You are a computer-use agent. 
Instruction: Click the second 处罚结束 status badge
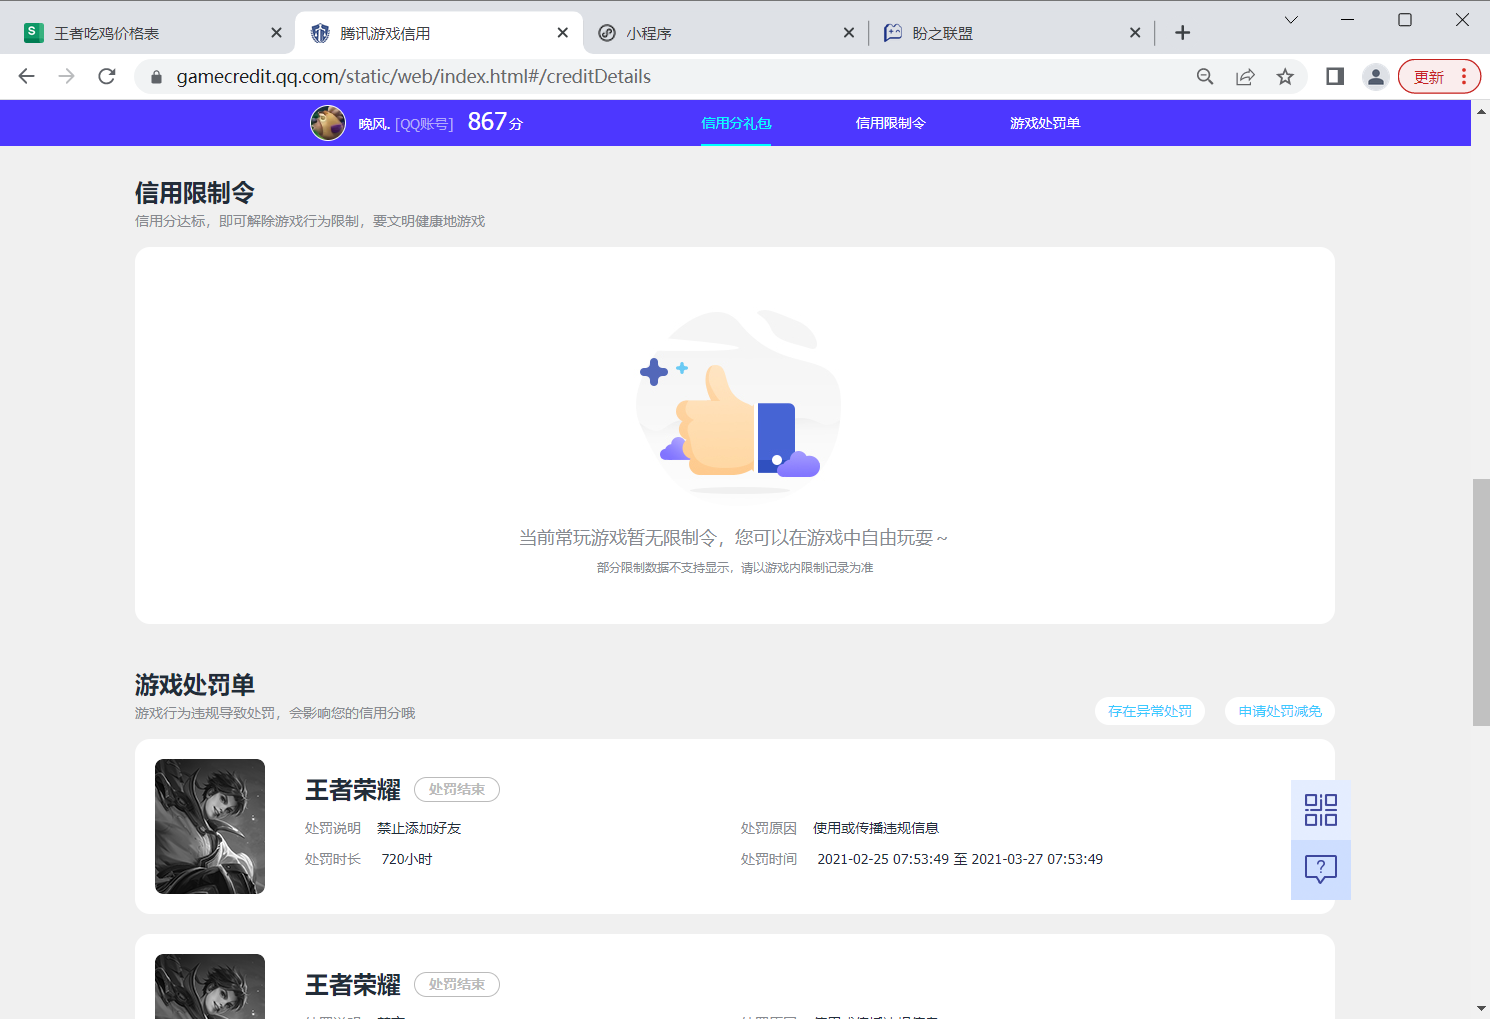[x=457, y=984]
